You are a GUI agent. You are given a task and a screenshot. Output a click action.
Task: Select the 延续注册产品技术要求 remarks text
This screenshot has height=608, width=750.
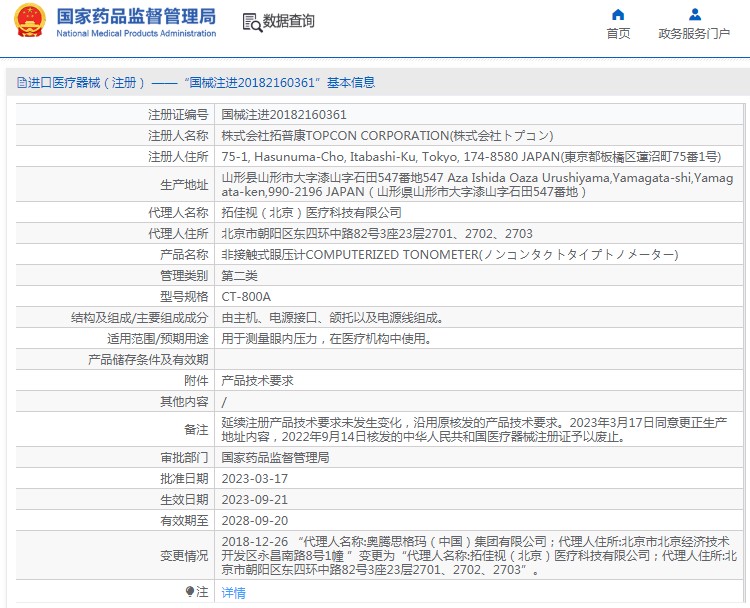pos(474,429)
